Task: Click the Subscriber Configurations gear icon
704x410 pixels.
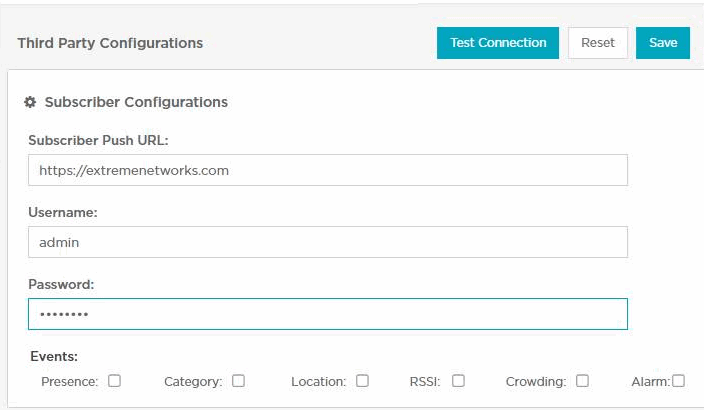Action: (30, 102)
